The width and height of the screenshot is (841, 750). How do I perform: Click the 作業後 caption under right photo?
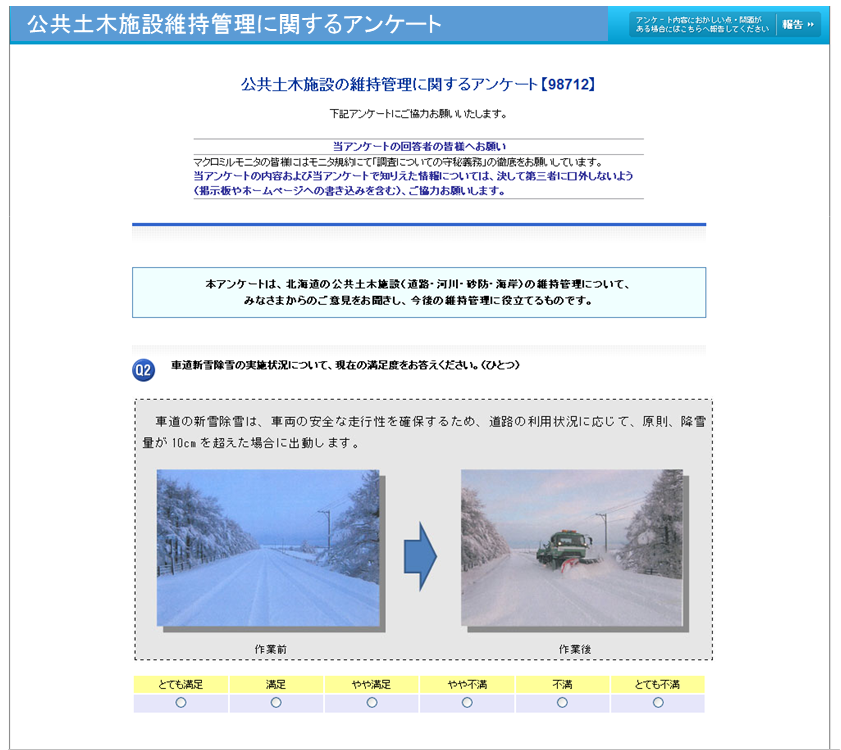pyautogui.click(x=574, y=649)
